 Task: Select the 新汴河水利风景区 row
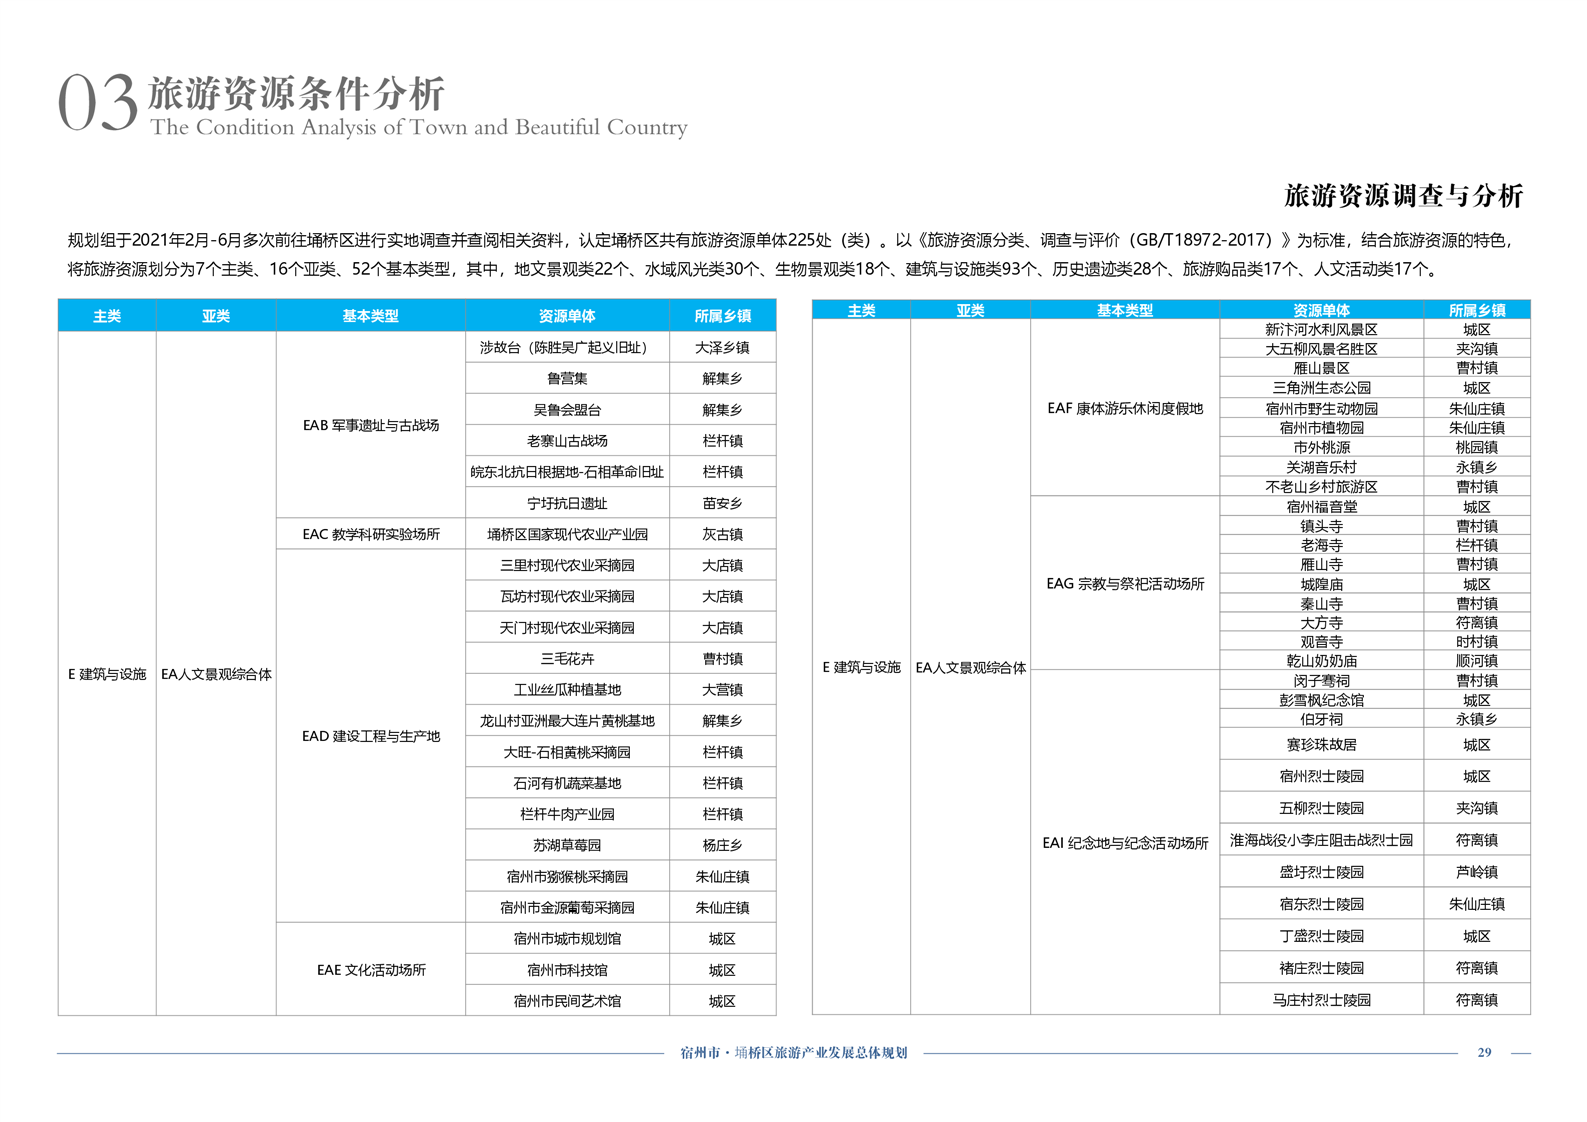[x=1321, y=329]
